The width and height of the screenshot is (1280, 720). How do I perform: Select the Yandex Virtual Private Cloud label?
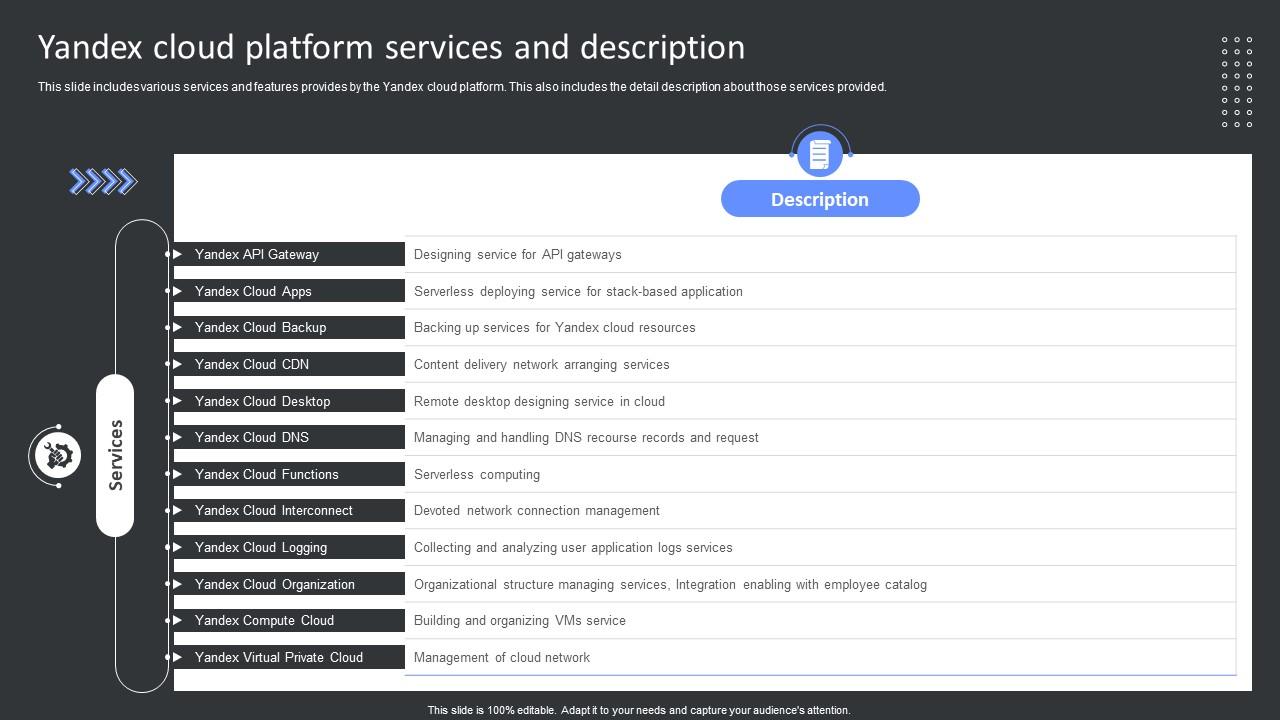point(279,657)
